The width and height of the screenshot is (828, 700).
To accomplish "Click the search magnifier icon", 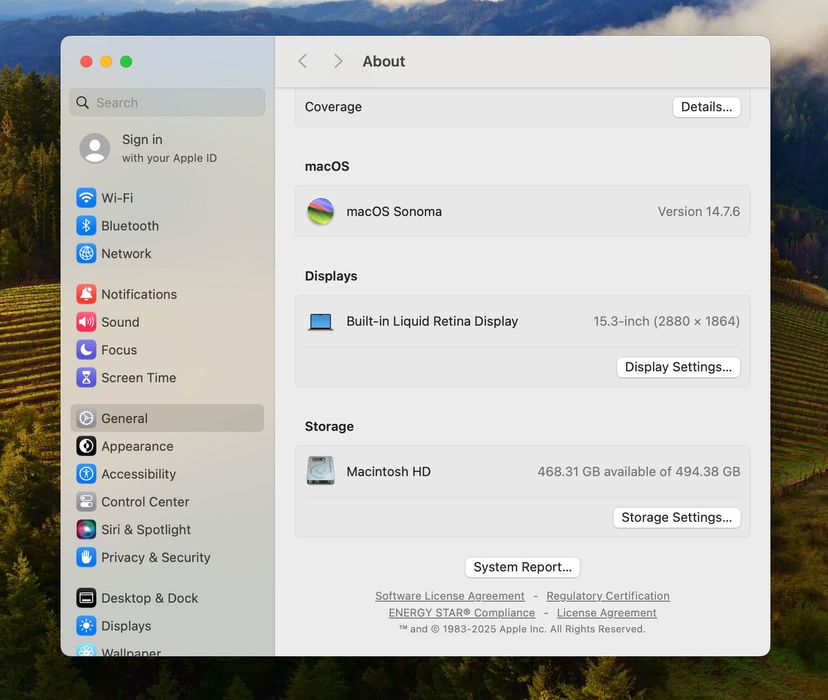I will point(82,102).
